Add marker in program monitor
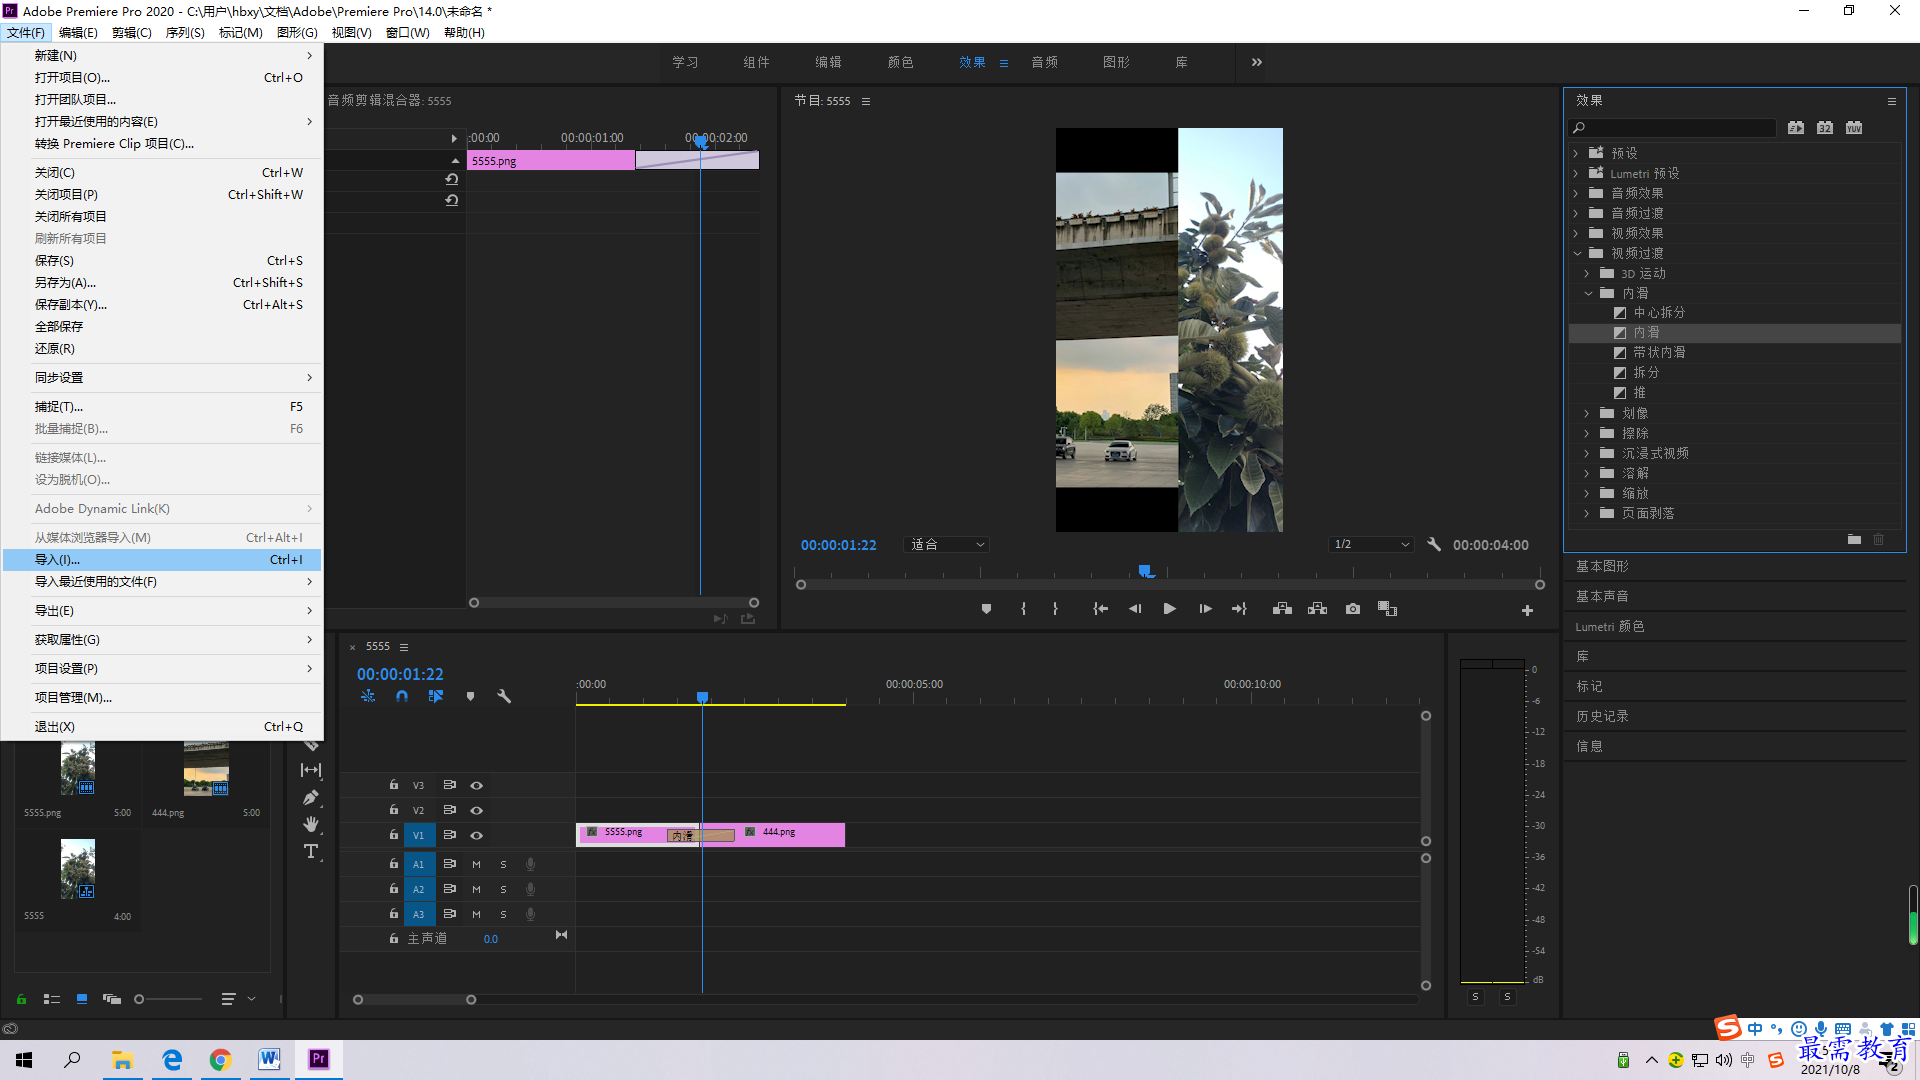The width and height of the screenshot is (1920, 1080). point(986,609)
